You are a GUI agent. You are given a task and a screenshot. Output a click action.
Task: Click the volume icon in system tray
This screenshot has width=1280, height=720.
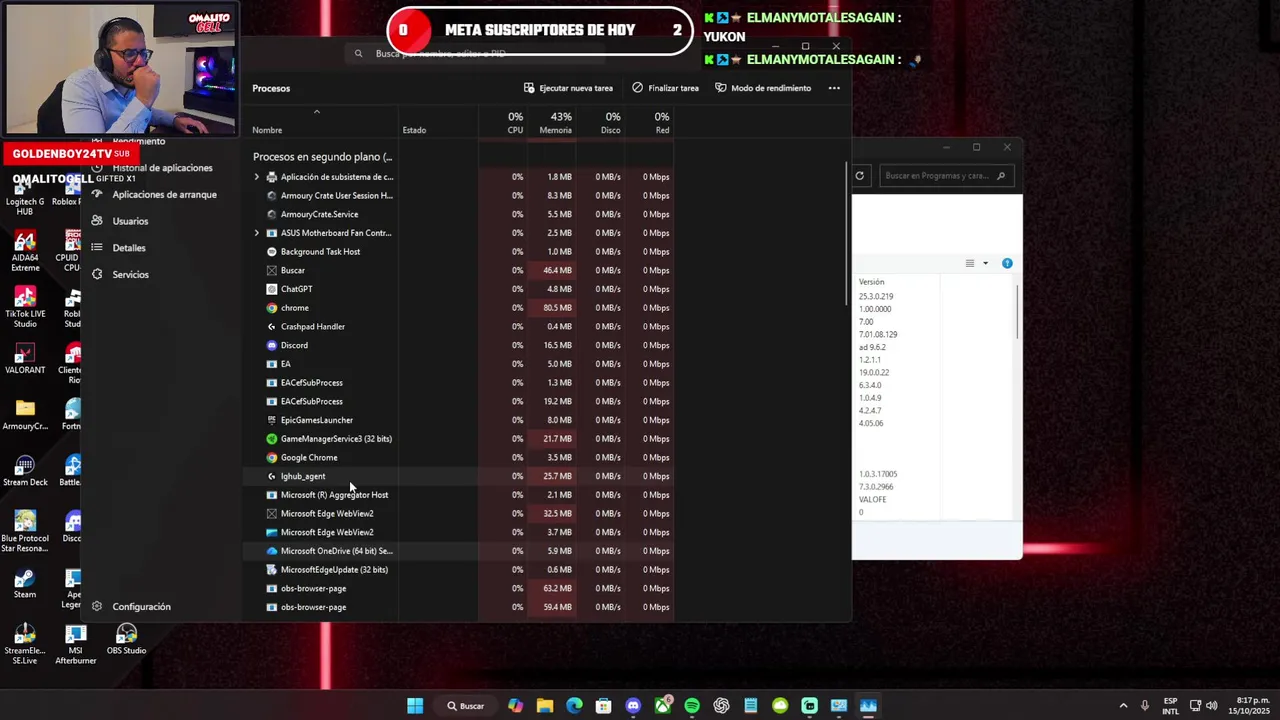1212,706
